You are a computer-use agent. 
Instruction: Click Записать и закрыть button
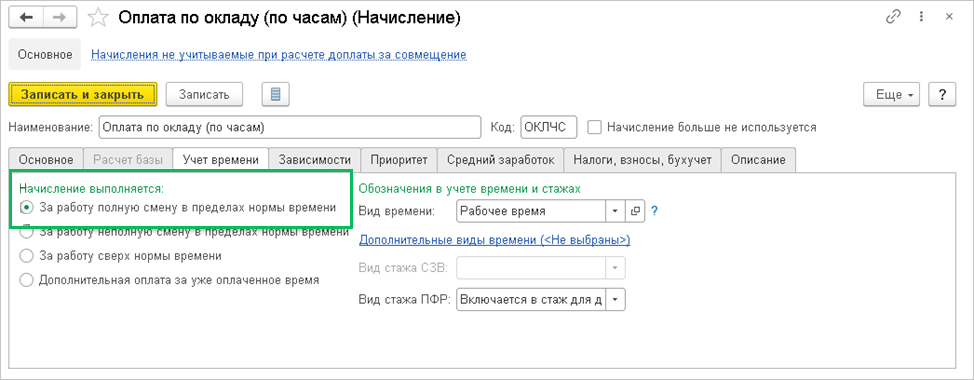tap(83, 94)
